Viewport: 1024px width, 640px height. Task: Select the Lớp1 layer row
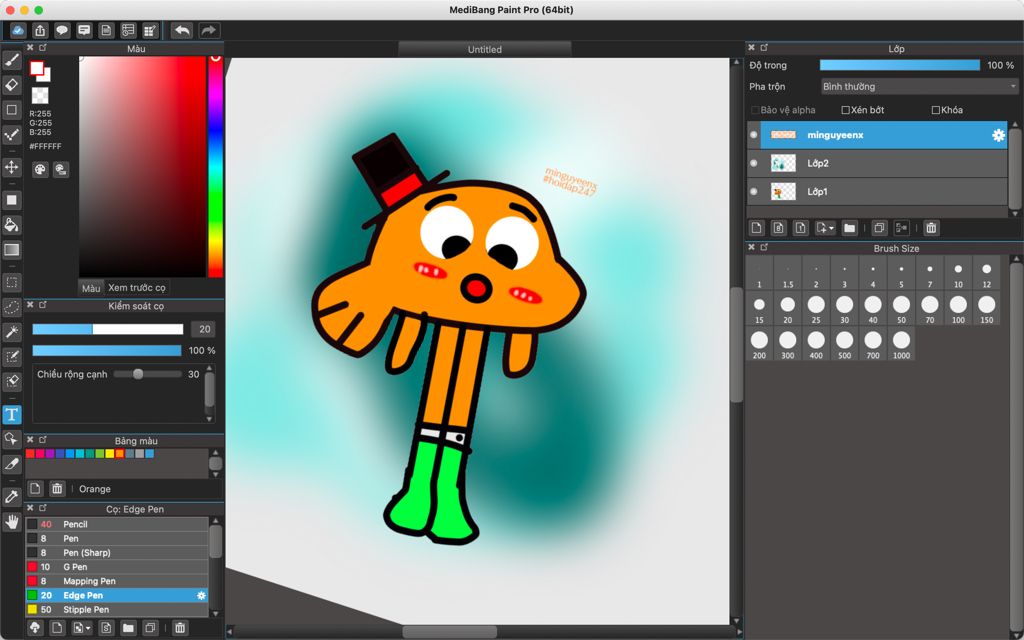pyautogui.click(x=877, y=191)
